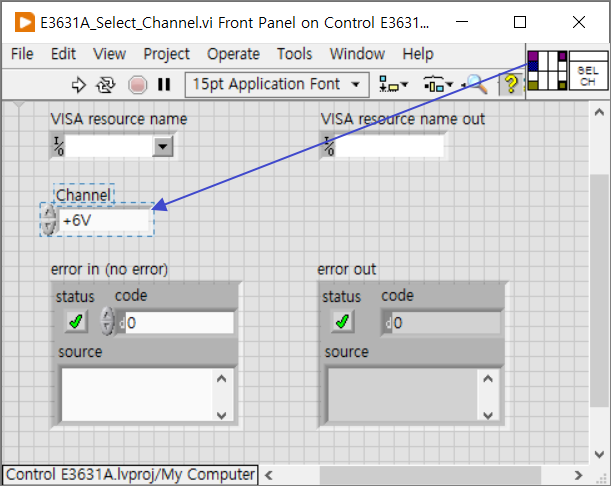Open the Window menu
This screenshot has height=486, width=611.
(x=357, y=54)
